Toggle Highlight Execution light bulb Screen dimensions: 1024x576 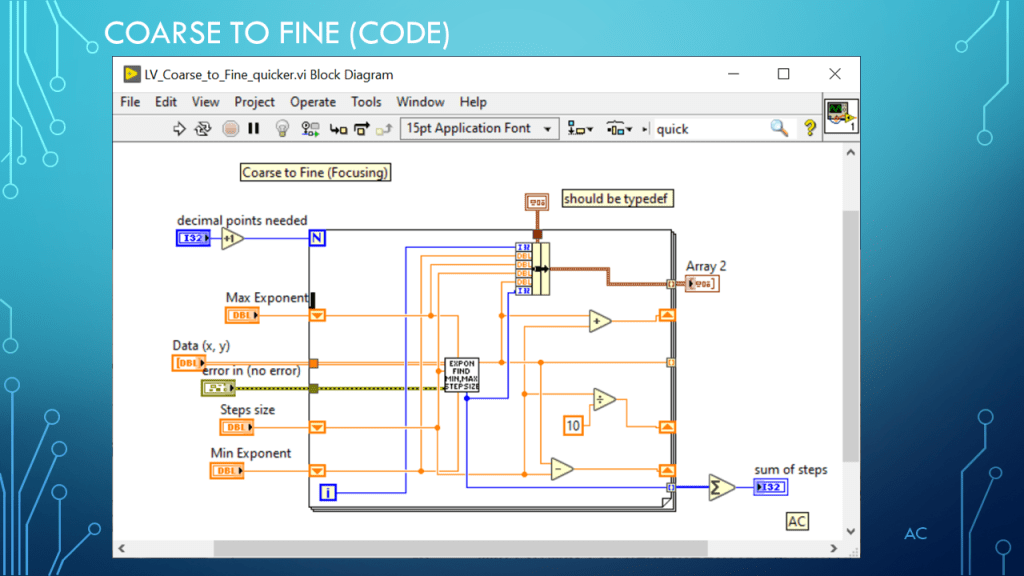click(x=282, y=129)
